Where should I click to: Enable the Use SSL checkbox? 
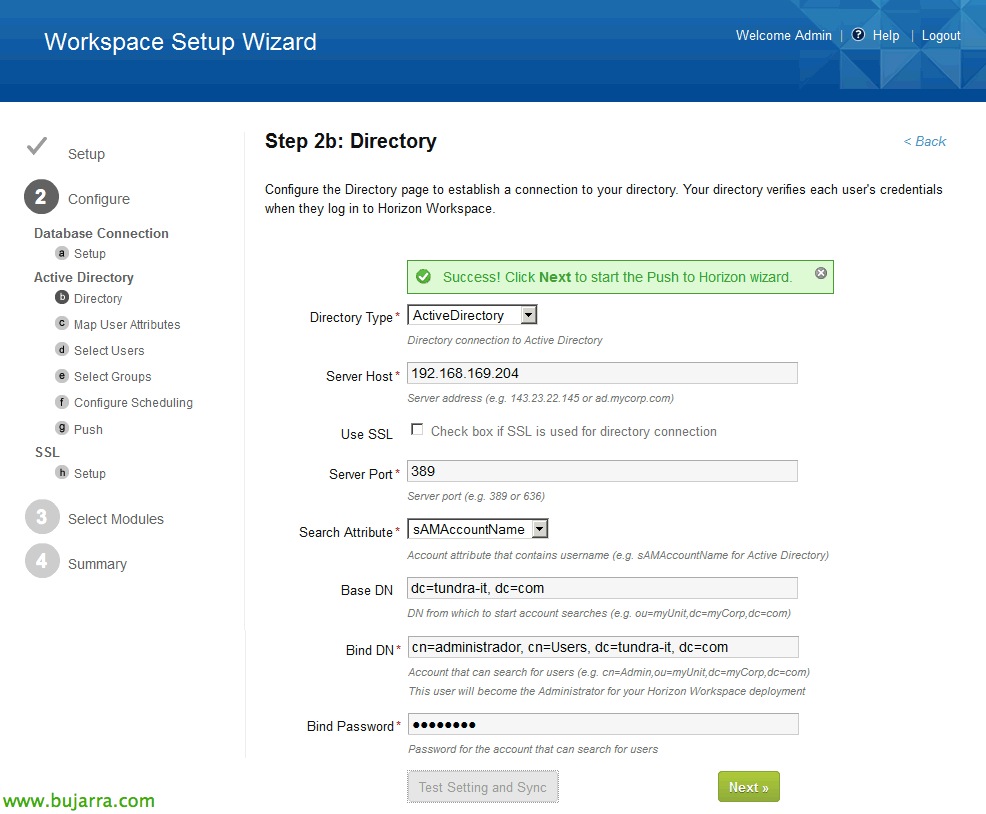click(417, 429)
